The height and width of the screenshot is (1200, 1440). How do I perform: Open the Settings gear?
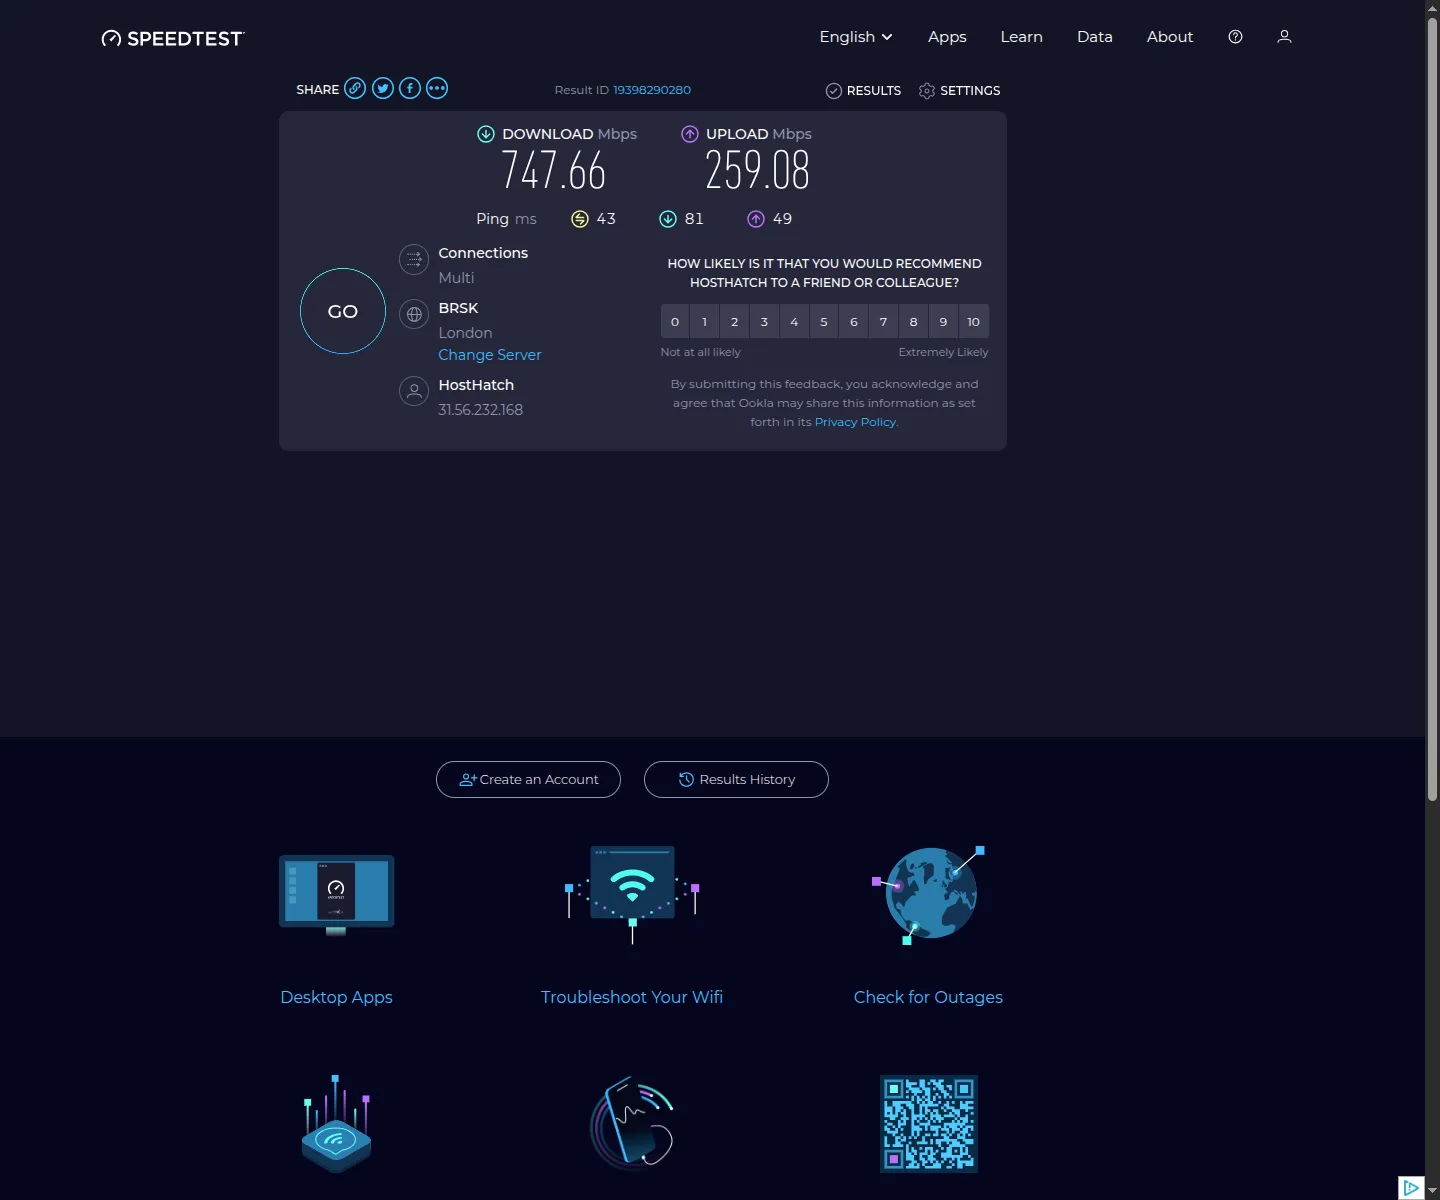[x=959, y=91]
